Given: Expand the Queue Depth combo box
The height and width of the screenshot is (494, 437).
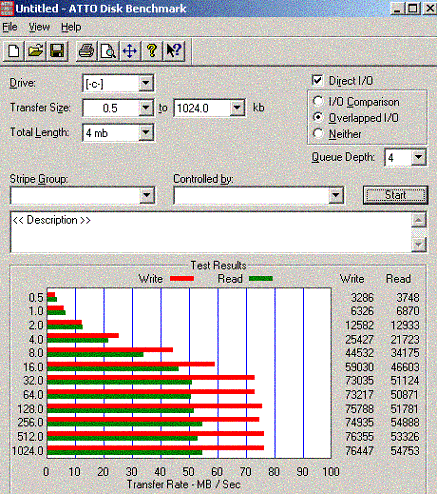Looking at the screenshot, I should pyautogui.click(x=418, y=157).
